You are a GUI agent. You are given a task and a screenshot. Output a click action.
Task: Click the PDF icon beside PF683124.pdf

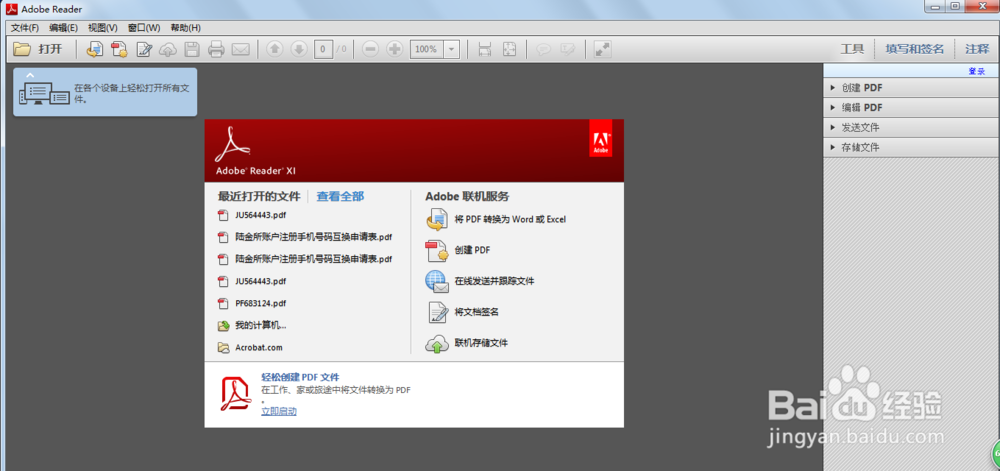pos(223,303)
